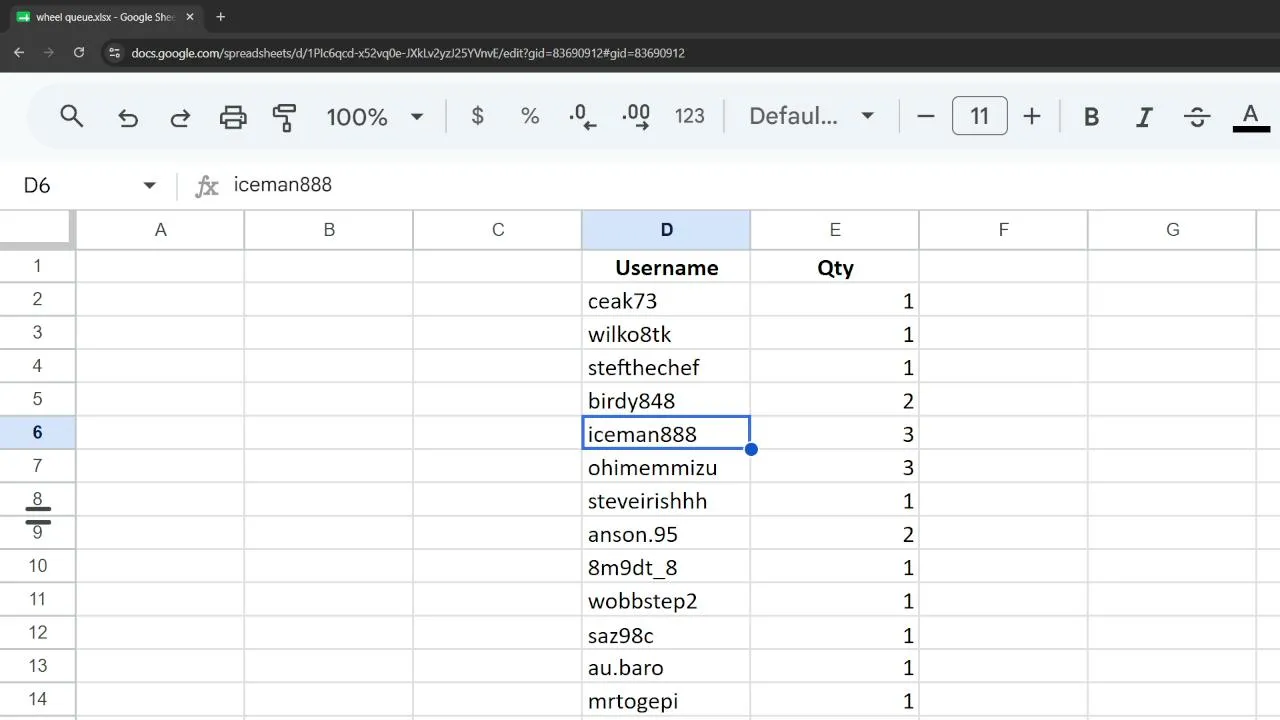
Task: Click the Qty header cell
Action: point(835,267)
